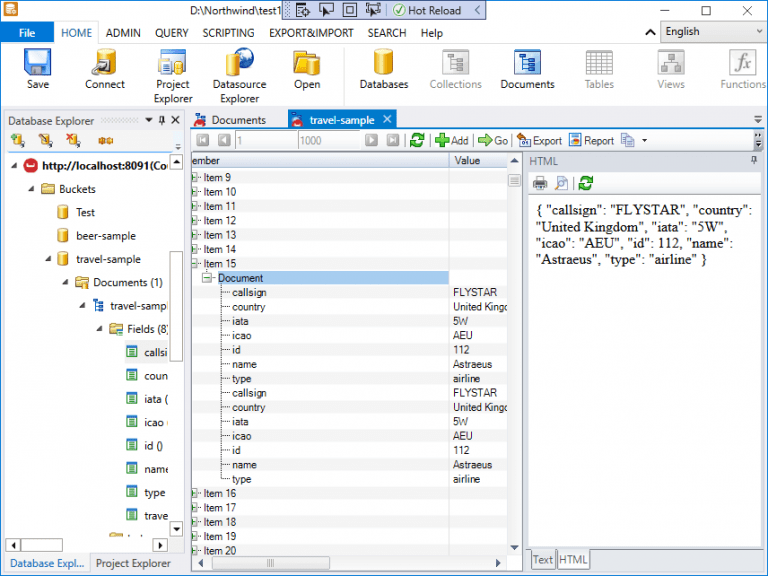Image resolution: width=768 pixels, height=576 pixels.
Task: Click the Add button in document toolbar
Action: tap(452, 141)
